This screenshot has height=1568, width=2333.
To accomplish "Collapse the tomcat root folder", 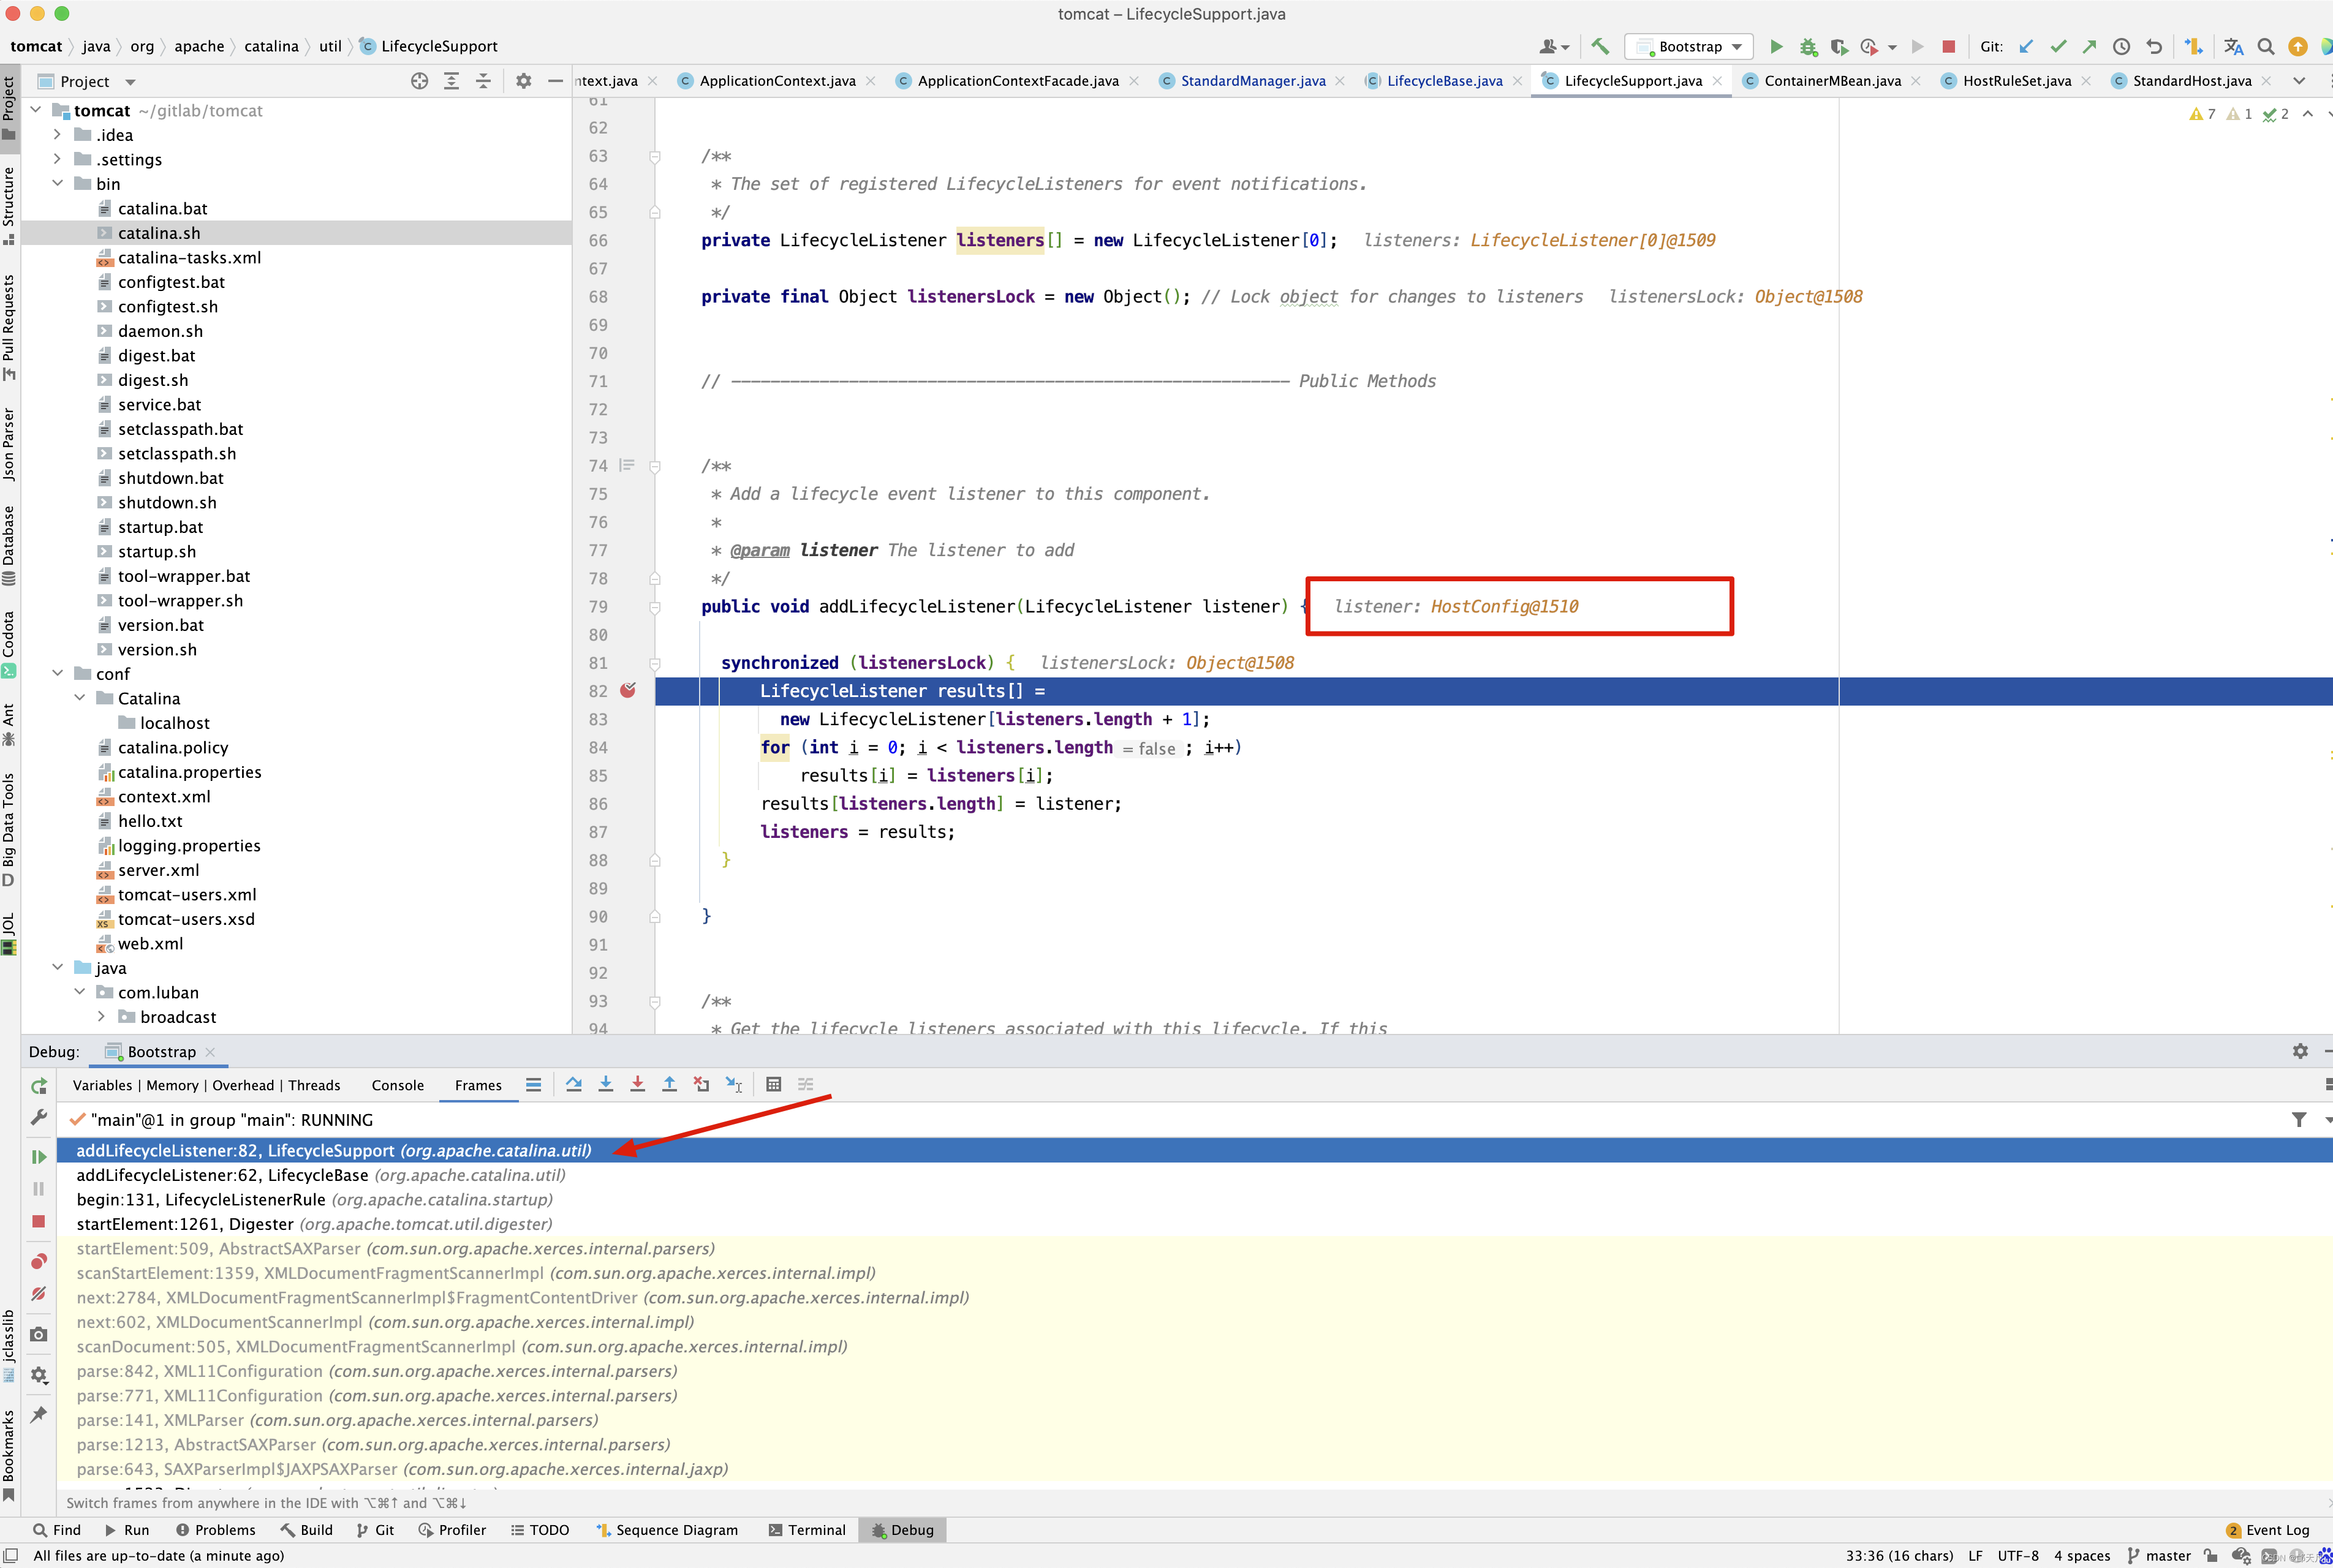I will 36,110.
